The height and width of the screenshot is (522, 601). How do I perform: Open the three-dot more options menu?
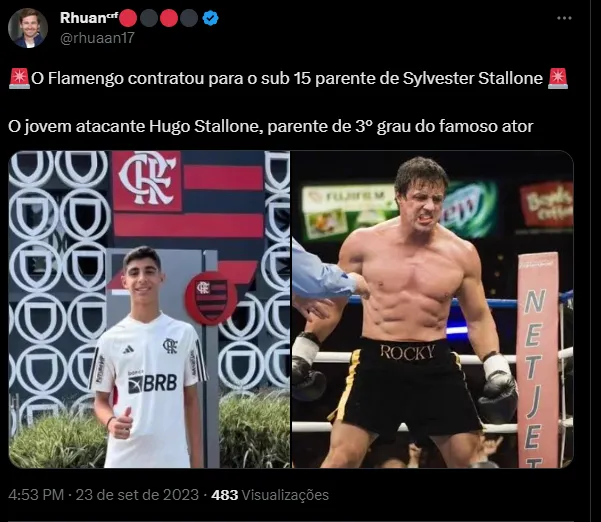point(564,18)
